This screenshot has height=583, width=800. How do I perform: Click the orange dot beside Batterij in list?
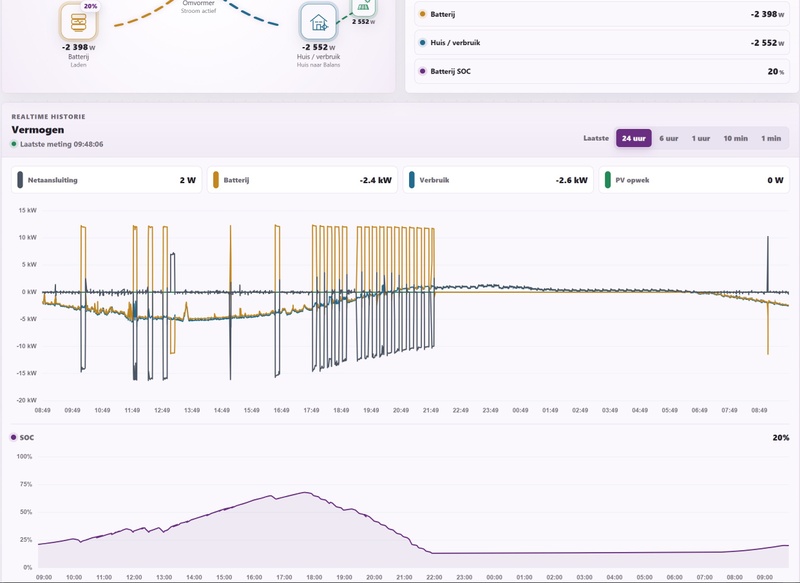(x=422, y=14)
